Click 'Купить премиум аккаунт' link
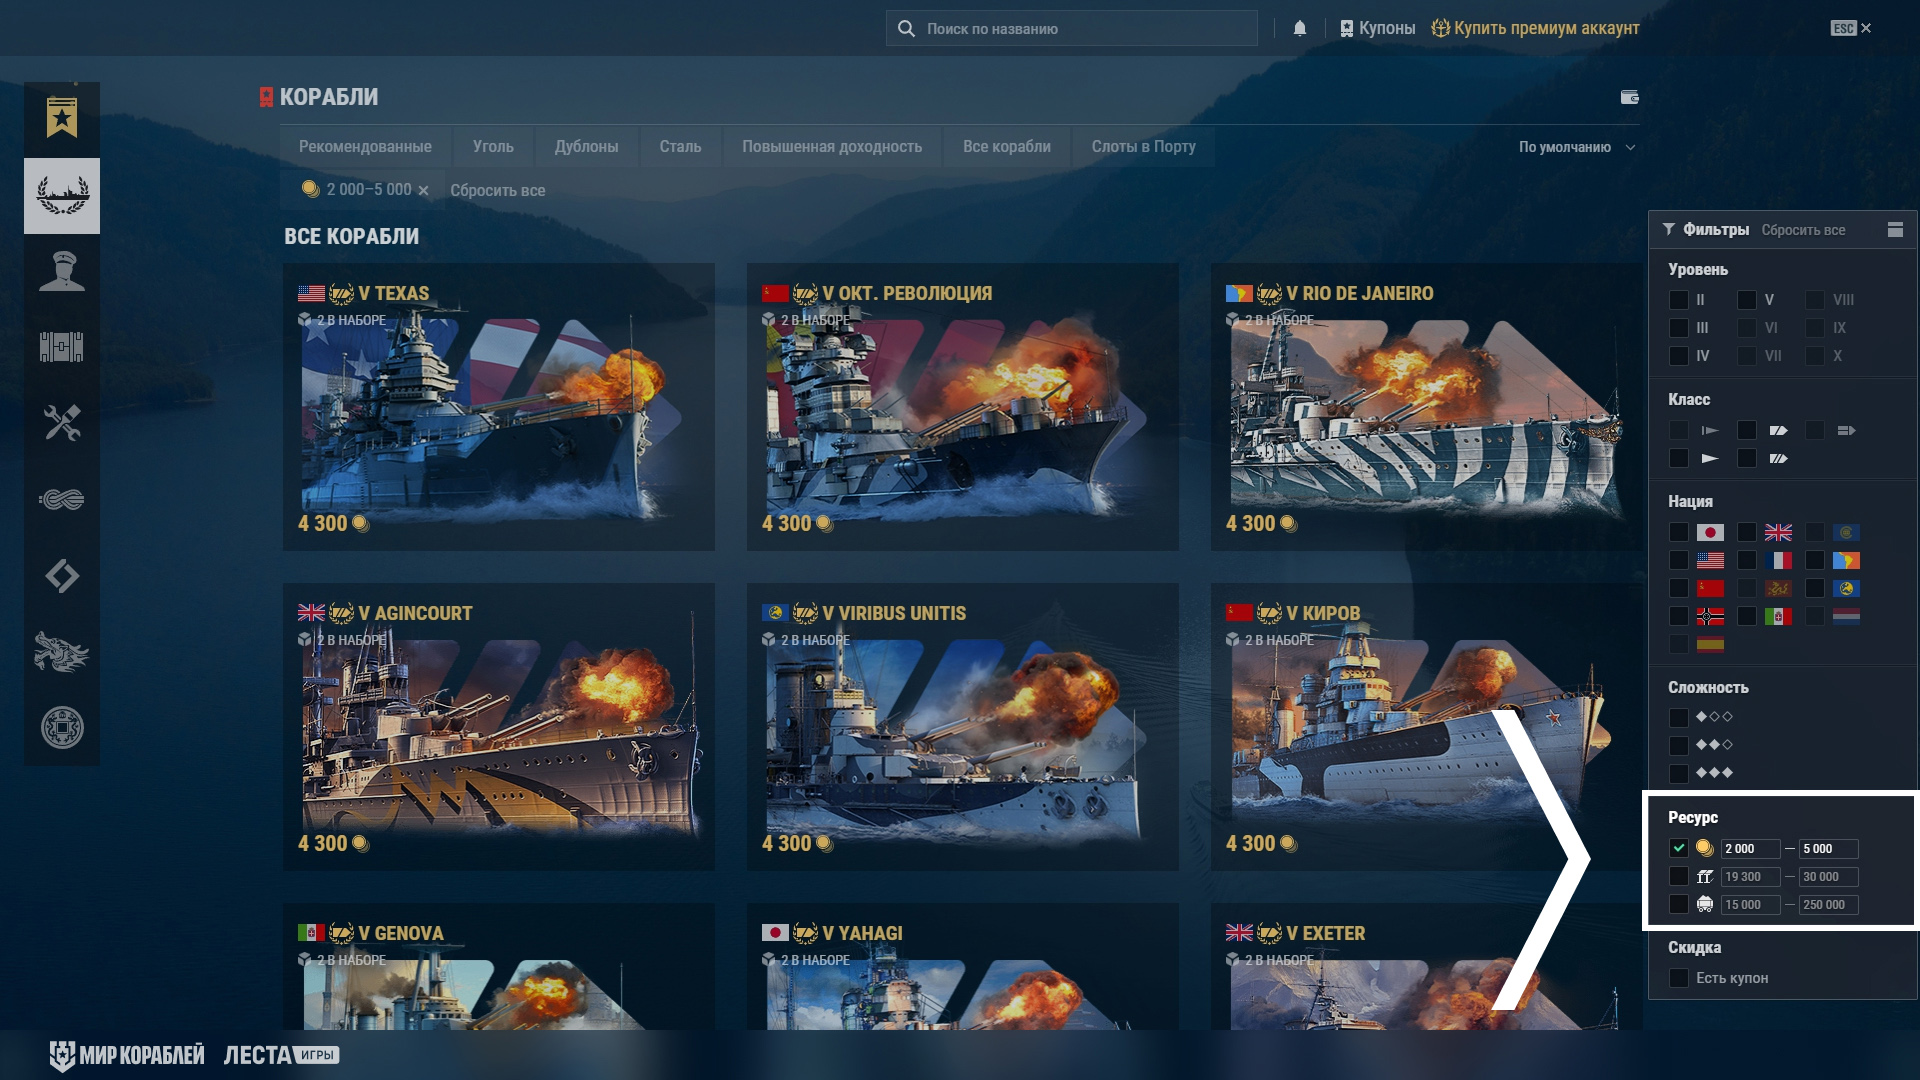1920x1080 pixels. pos(1545,28)
